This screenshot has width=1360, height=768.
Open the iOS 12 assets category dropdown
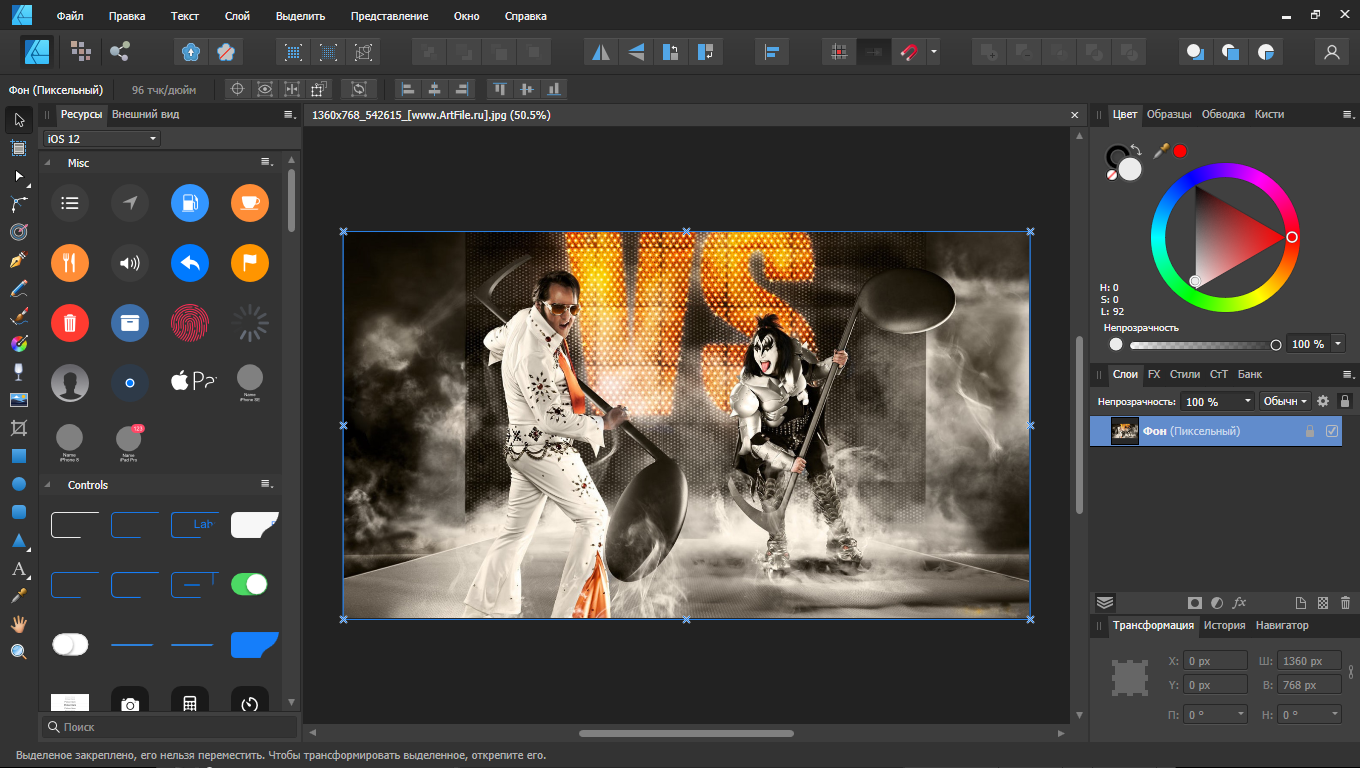tap(100, 139)
